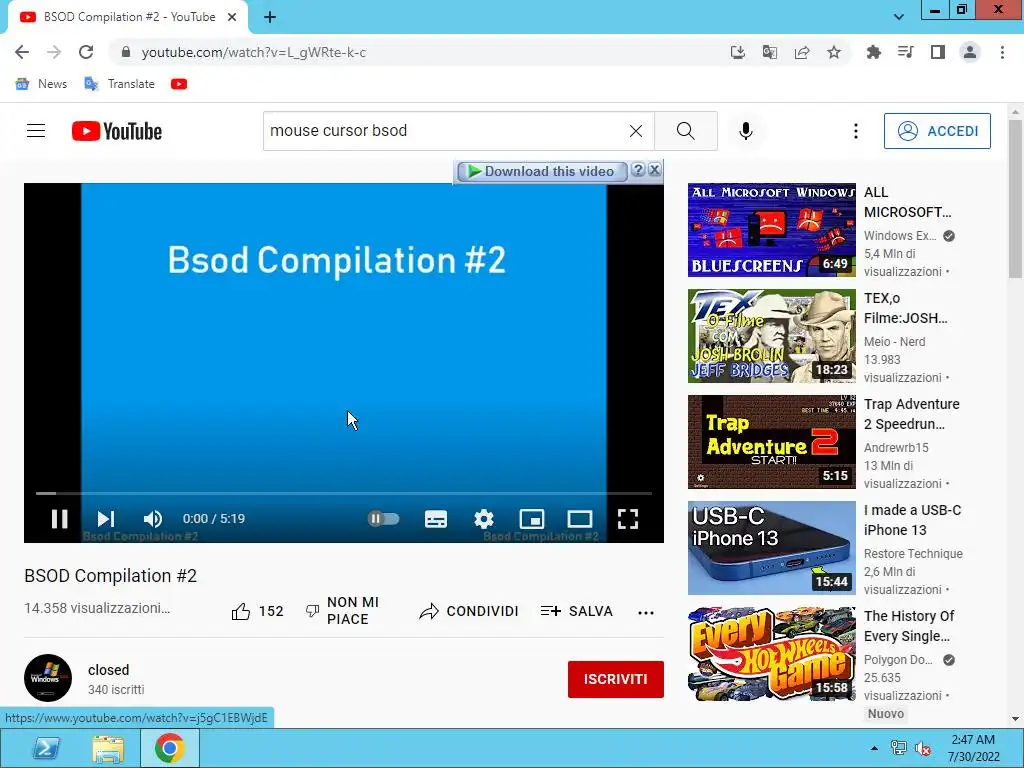Click the ACCEDI sign-in button
This screenshot has width=1024, height=768.
coord(937,131)
